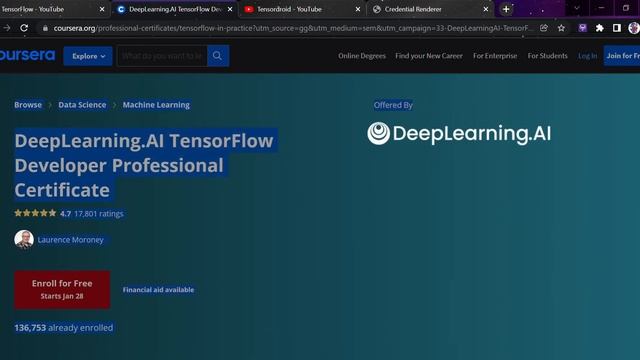Click the Coursera logo
The image size is (640, 360).
(27, 55)
